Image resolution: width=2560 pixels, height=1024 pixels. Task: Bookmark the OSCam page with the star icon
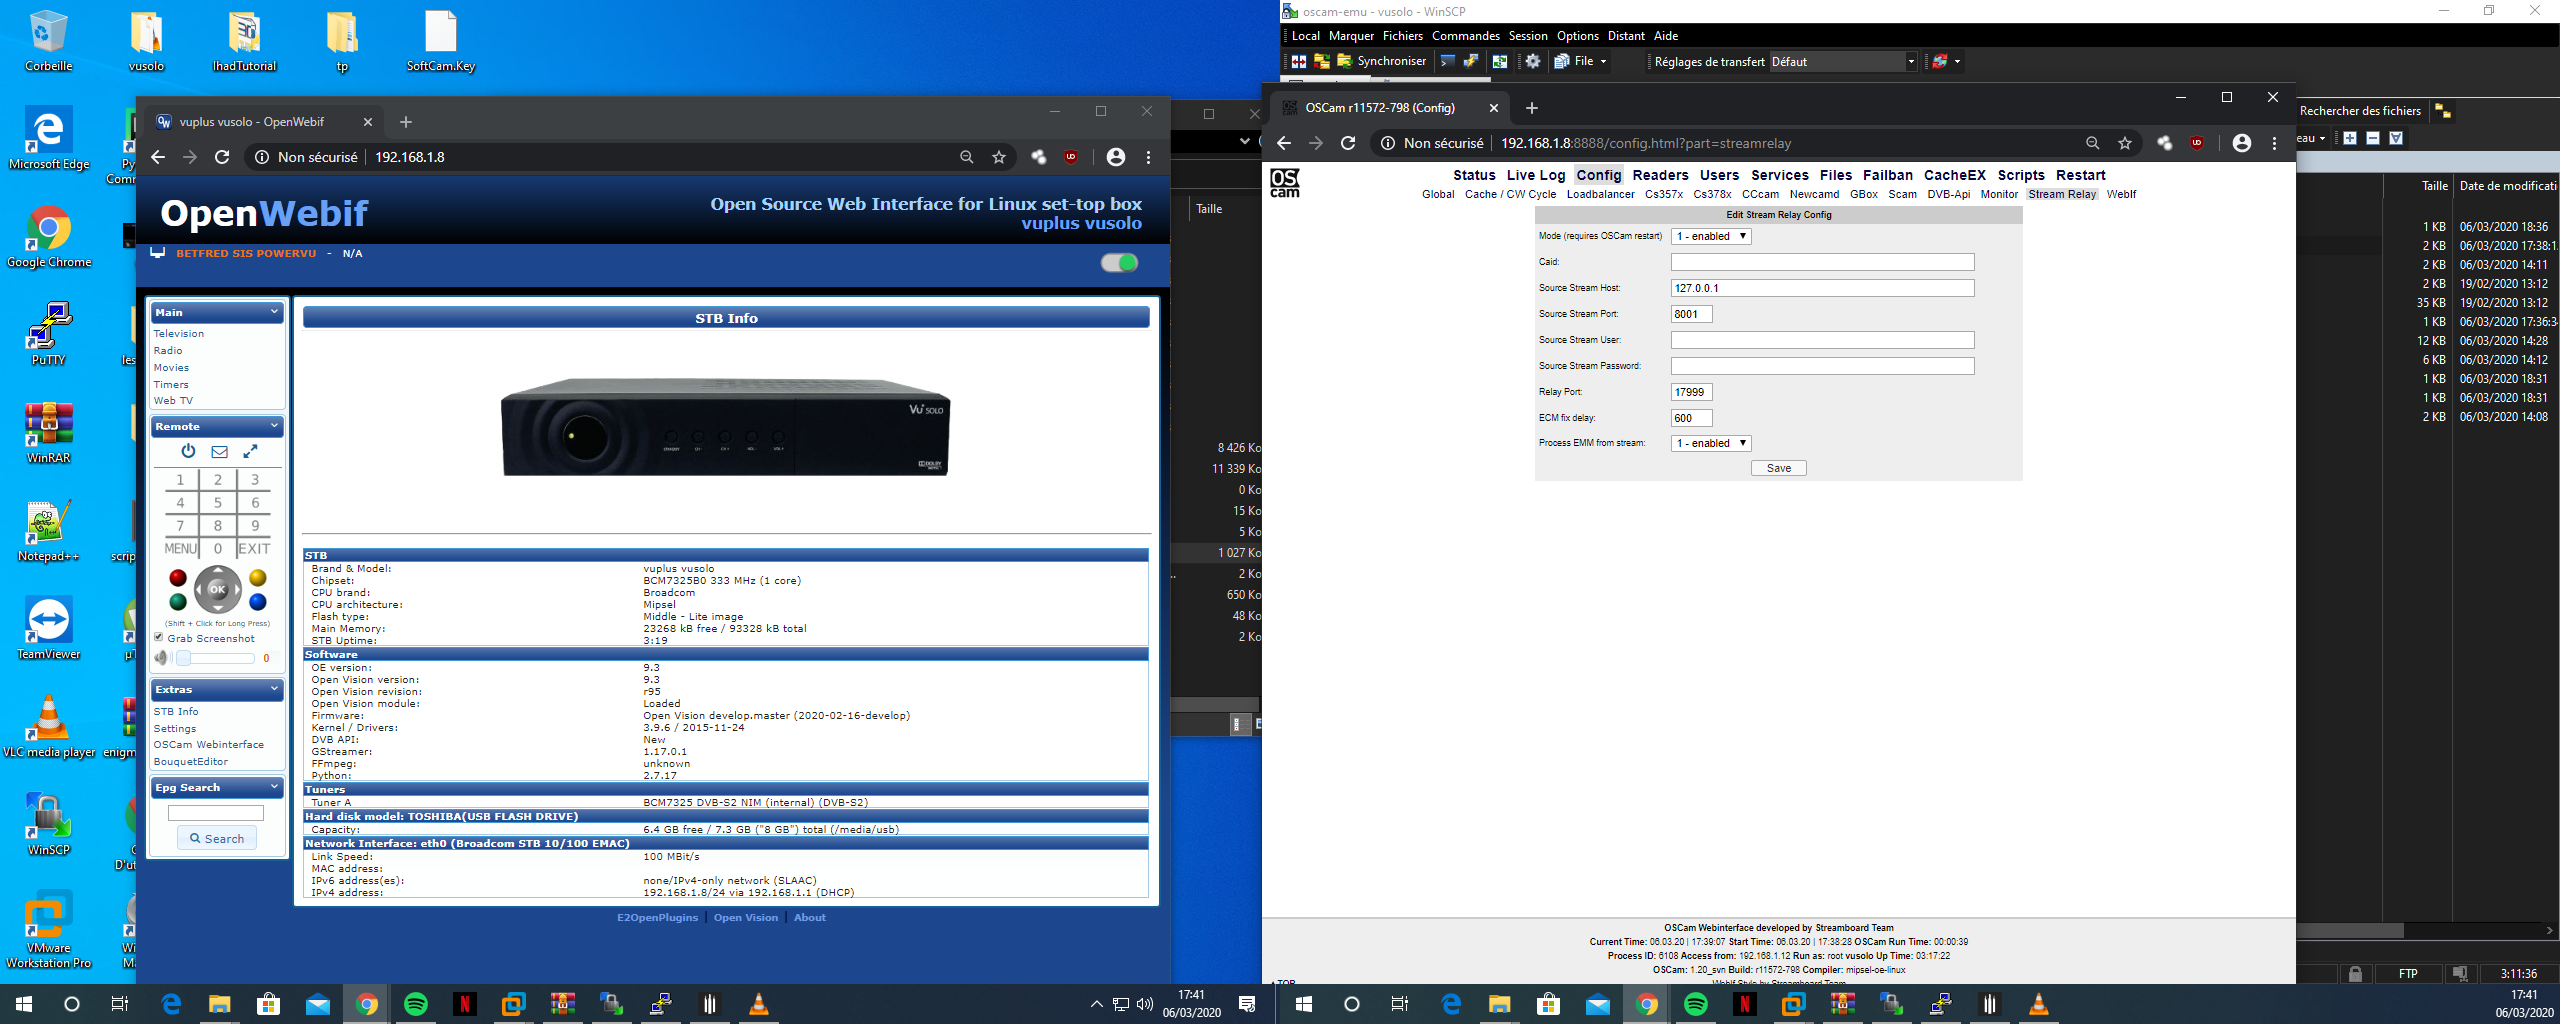[x=2125, y=143]
